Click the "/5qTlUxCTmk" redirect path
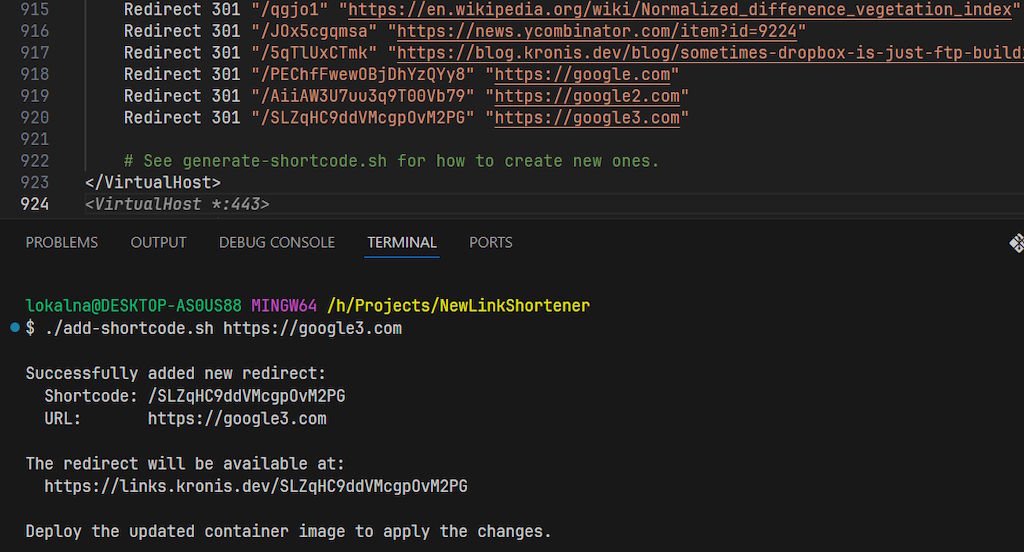The image size is (1024, 552). click(314, 53)
